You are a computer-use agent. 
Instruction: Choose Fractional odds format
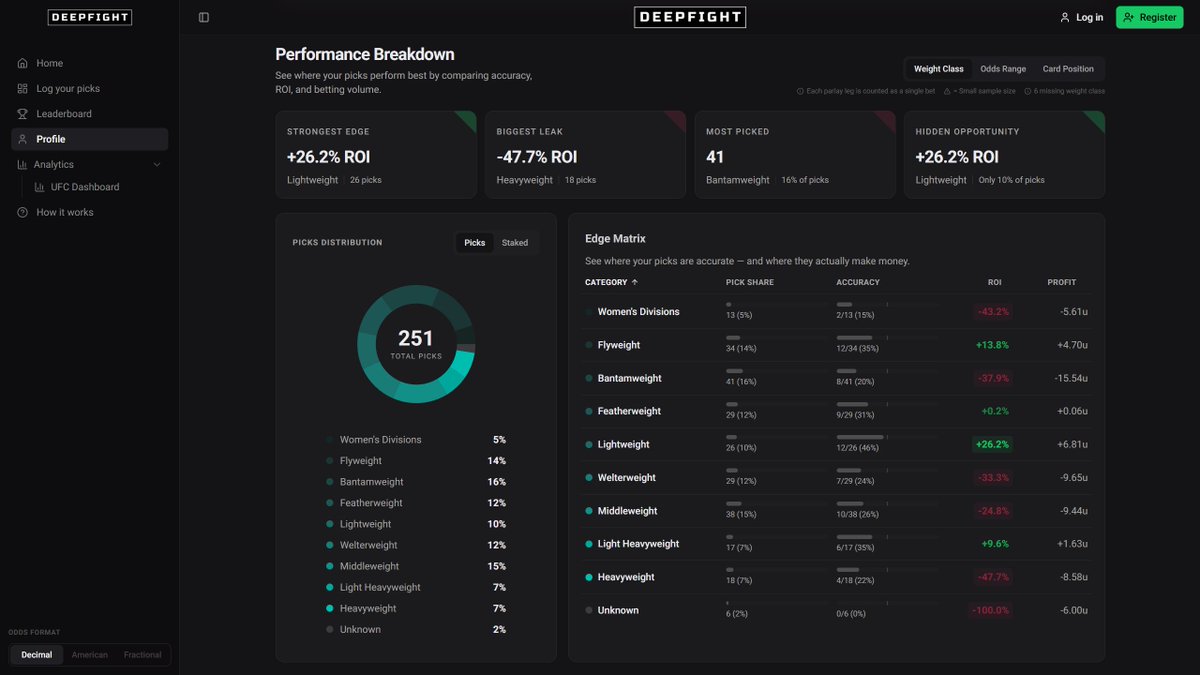click(143, 655)
